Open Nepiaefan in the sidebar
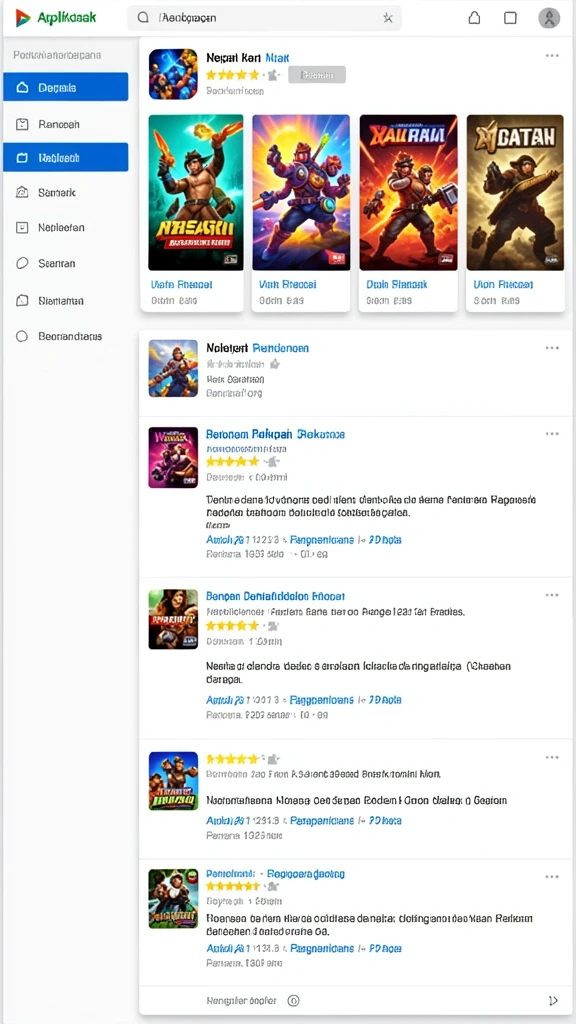Viewport: 576px width, 1024px height. (x=65, y=228)
